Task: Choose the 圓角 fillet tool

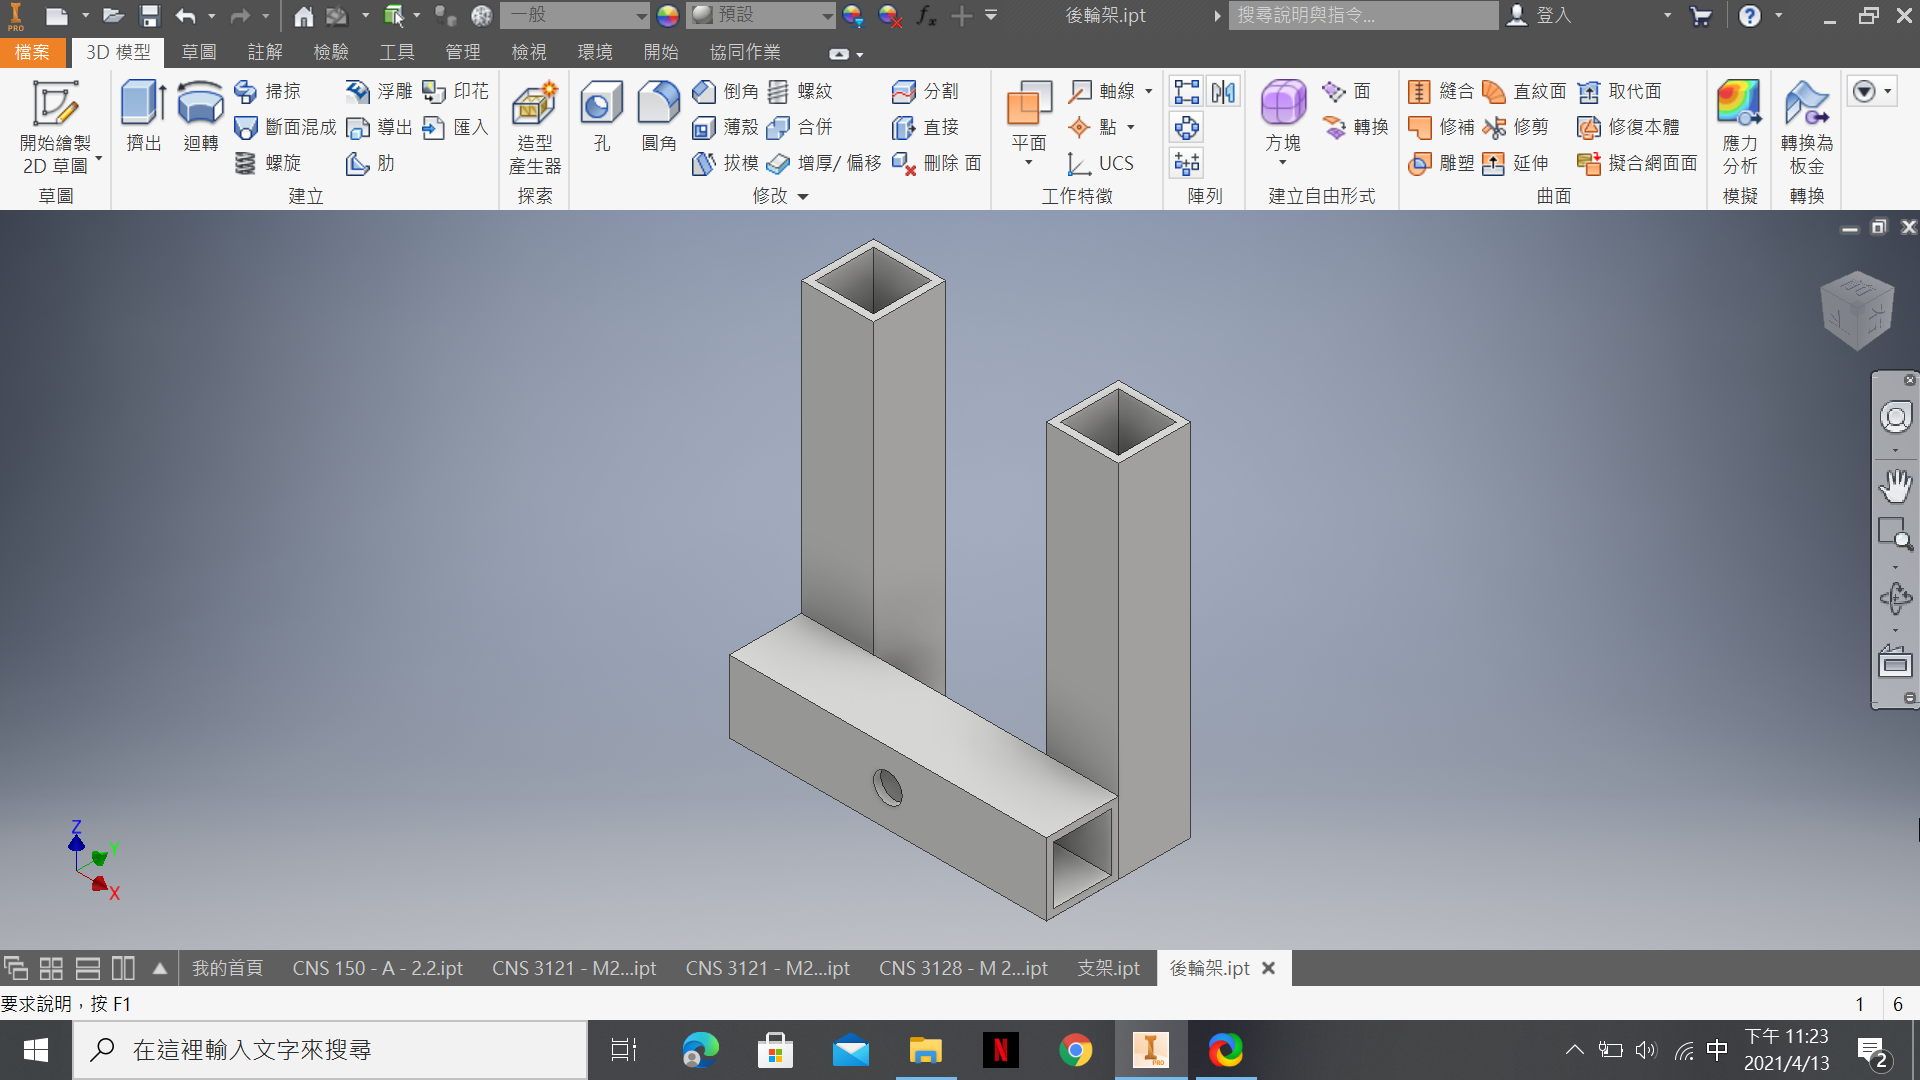Action: (658, 116)
